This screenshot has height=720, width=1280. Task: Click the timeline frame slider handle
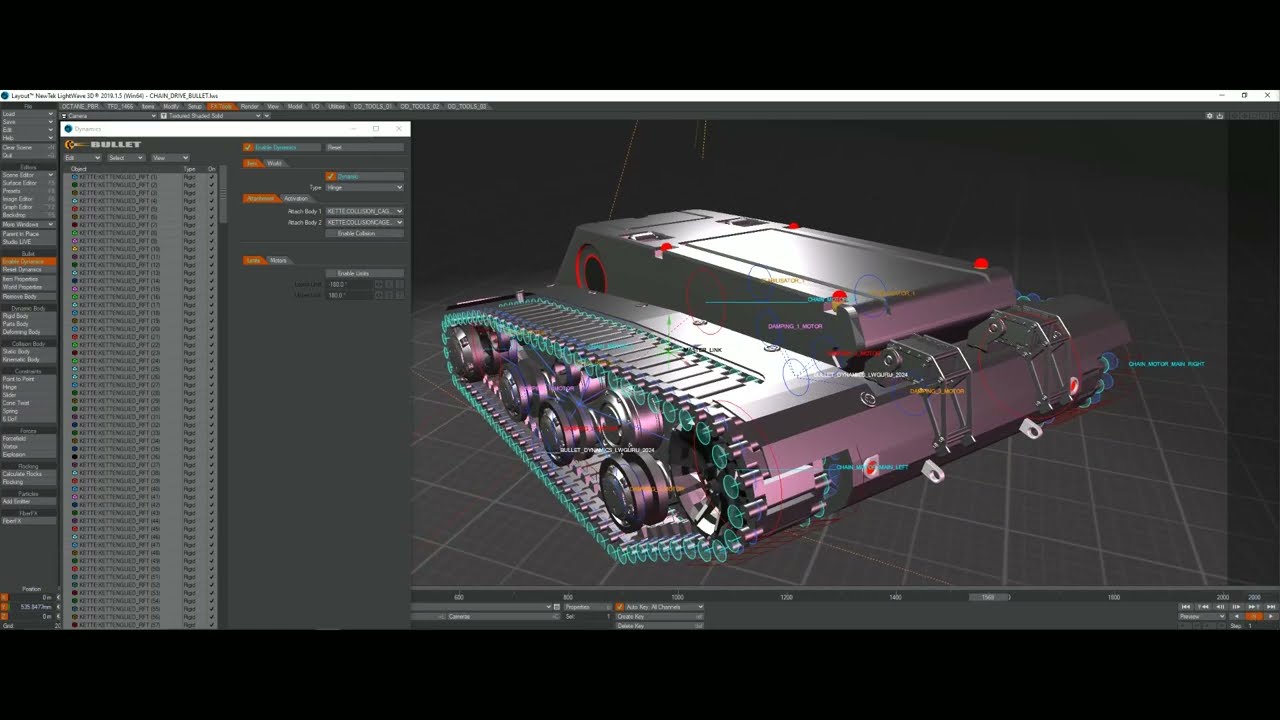988,597
